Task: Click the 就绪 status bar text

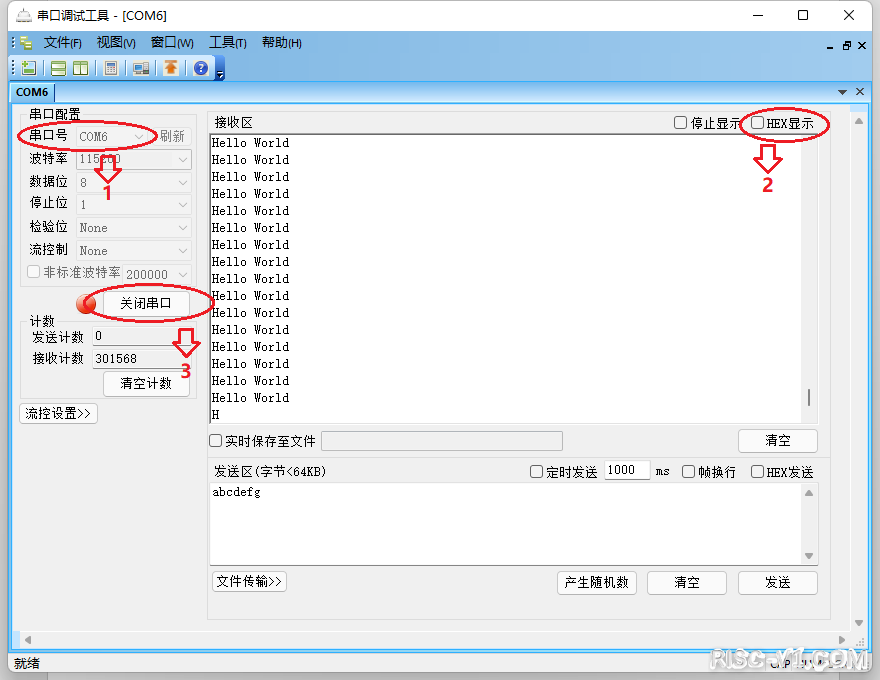Action: (27, 664)
